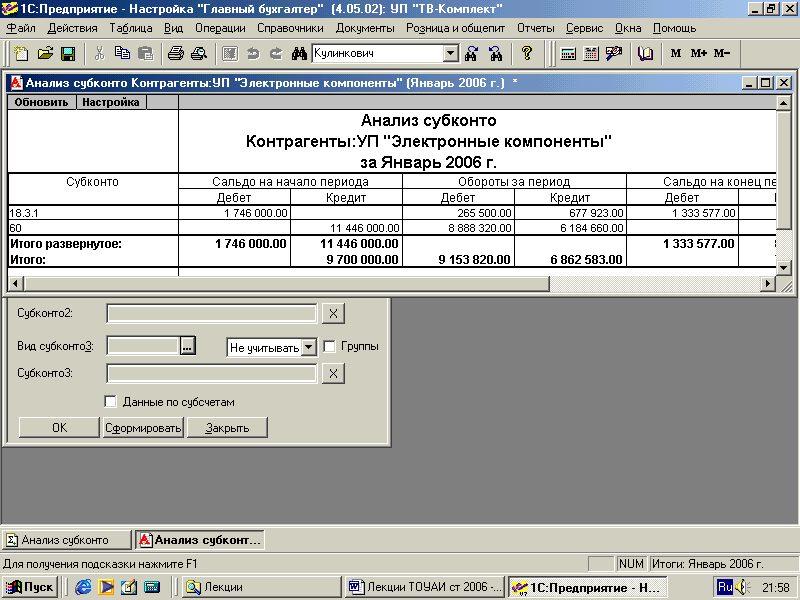Open Internet Explorer from quick launch
Viewport: 800px width, 600px height.
pos(83,587)
